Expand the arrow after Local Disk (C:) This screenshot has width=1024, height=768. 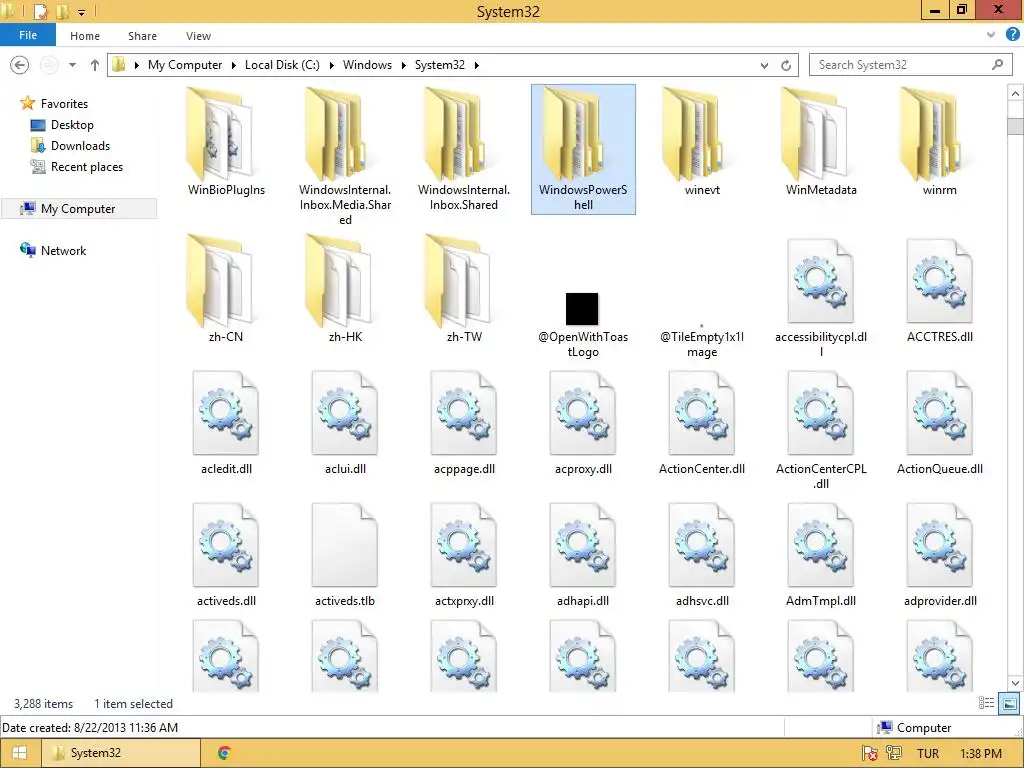point(332,65)
